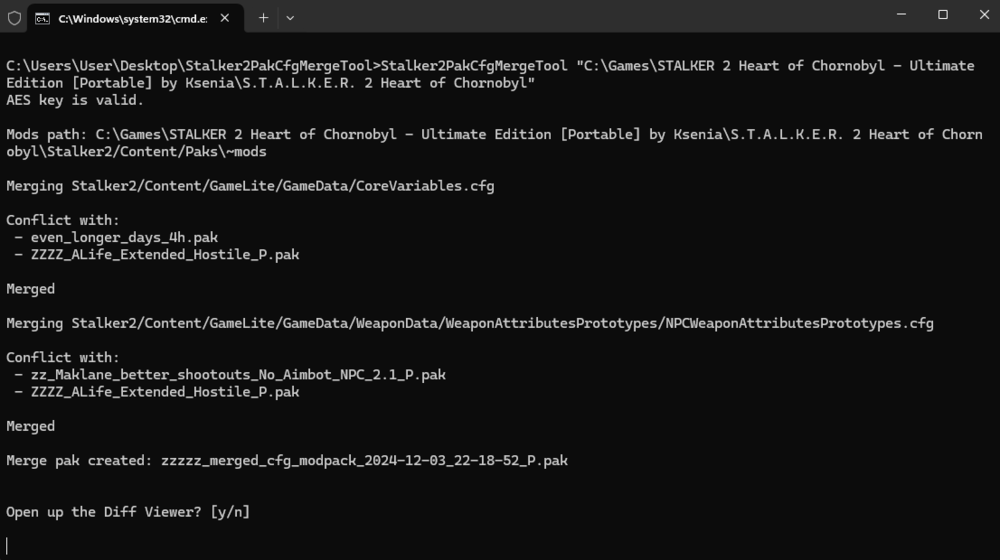This screenshot has width=1000, height=560.
Task: Click the "AES key is valid." line
Action: pyautogui.click(x=75, y=100)
